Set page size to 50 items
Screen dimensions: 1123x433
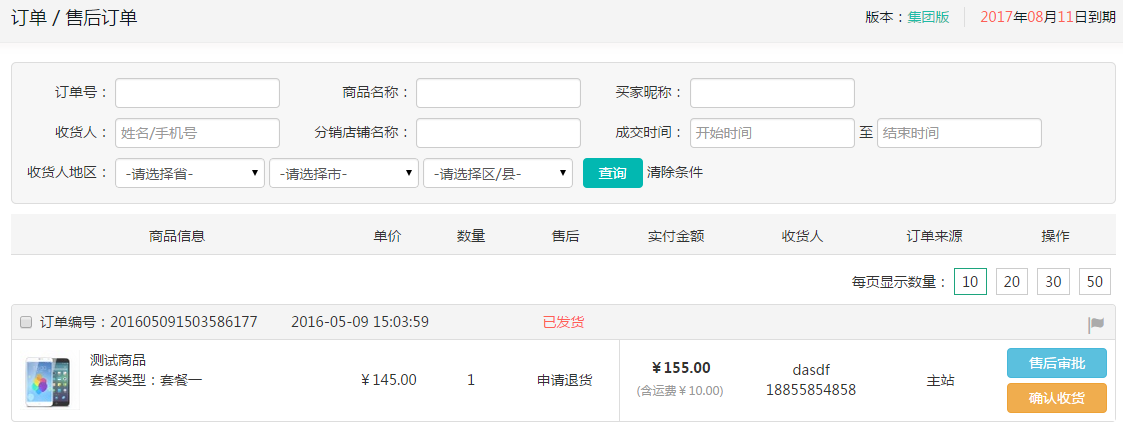tap(1094, 282)
